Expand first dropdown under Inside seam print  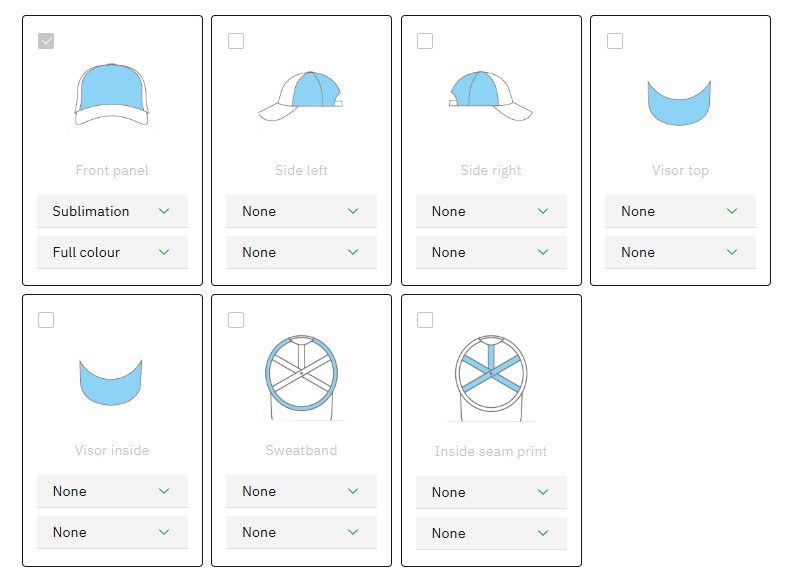click(x=490, y=492)
